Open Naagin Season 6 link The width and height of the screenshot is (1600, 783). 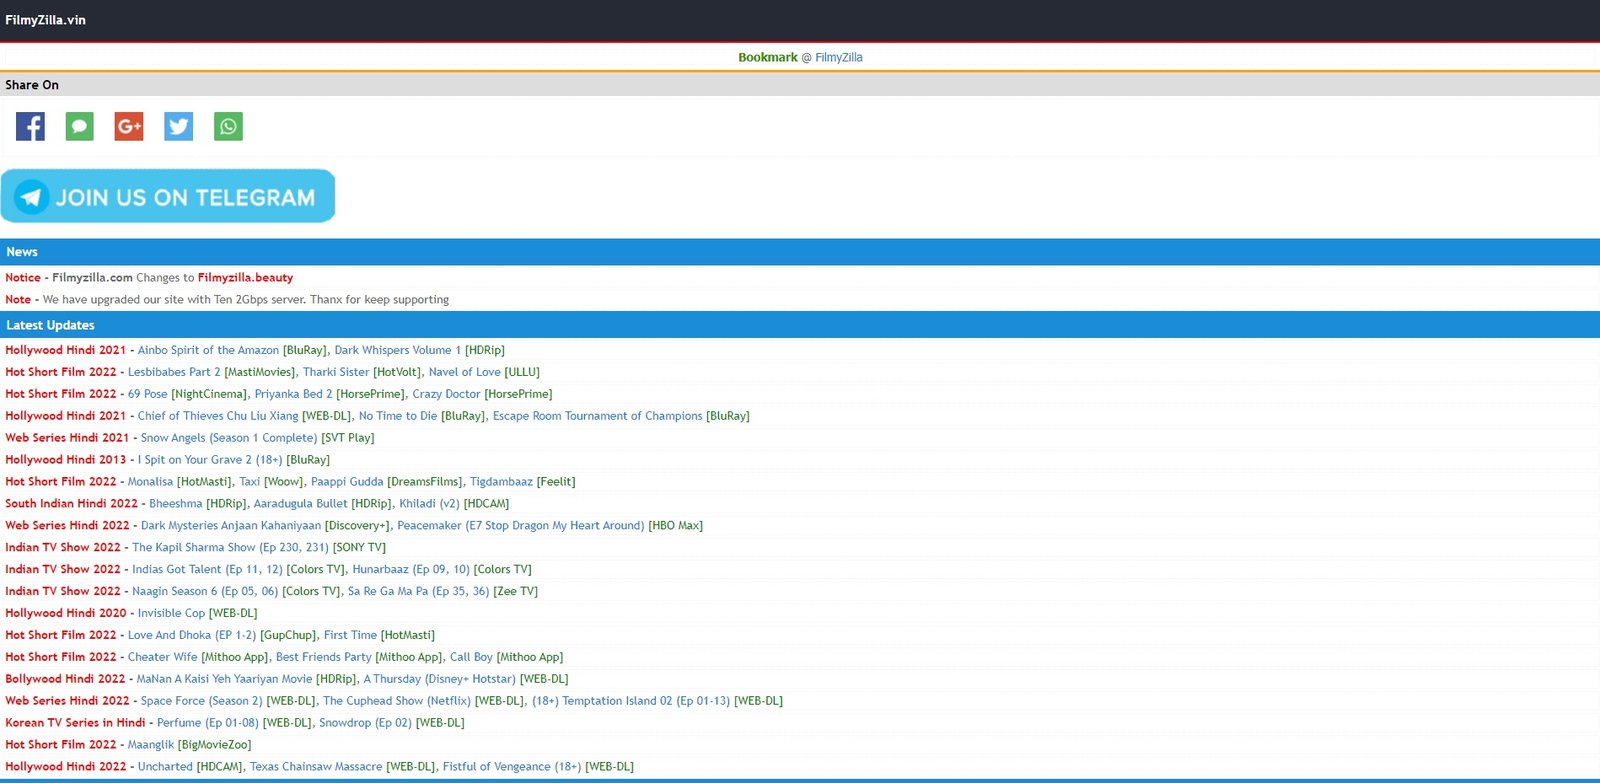(205, 592)
